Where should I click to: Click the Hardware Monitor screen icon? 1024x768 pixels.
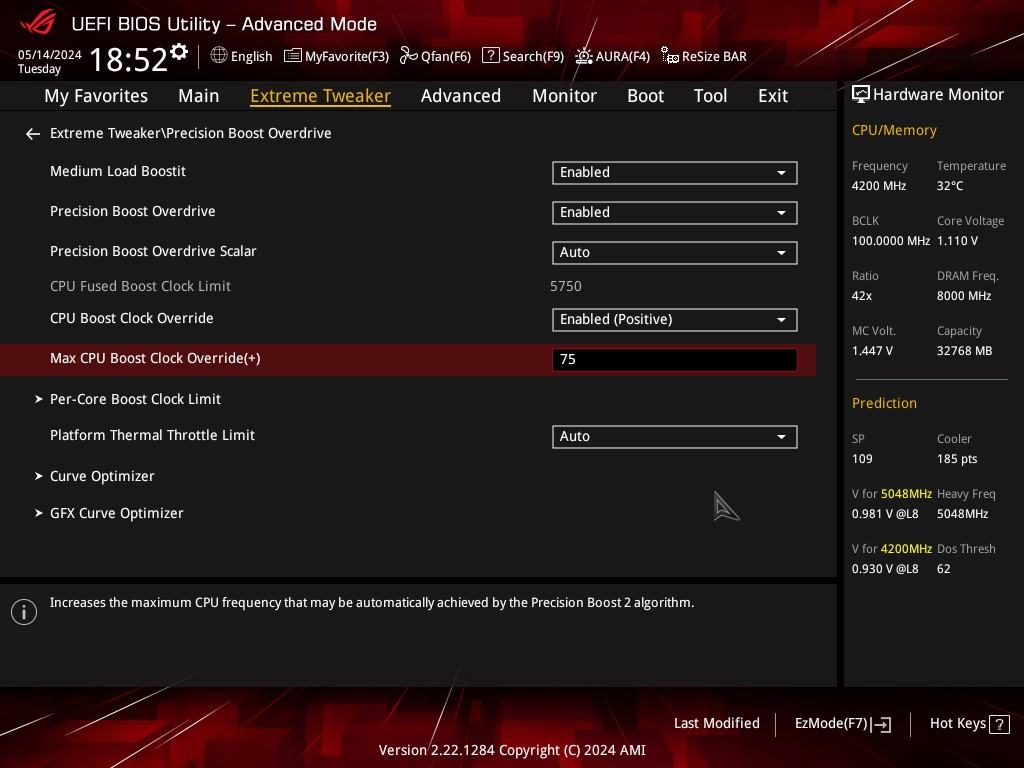click(x=861, y=95)
